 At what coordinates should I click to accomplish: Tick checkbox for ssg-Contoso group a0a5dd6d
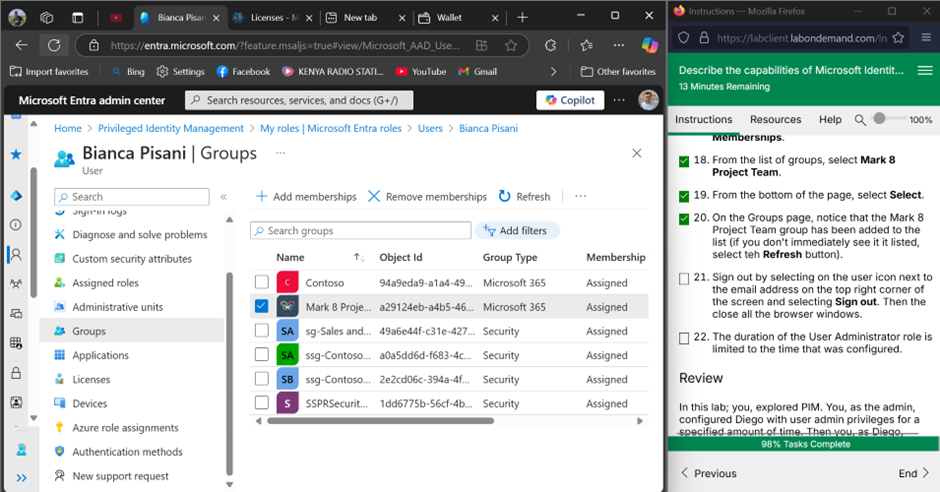click(261, 354)
